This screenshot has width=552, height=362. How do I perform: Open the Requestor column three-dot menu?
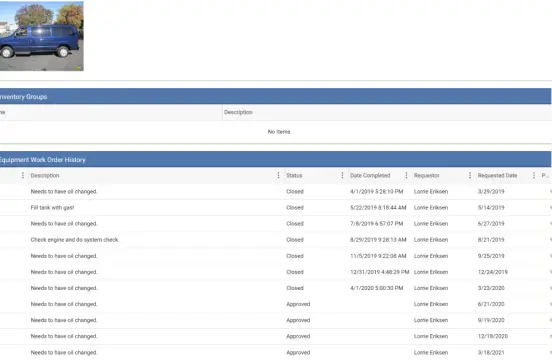(x=470, y=175)
